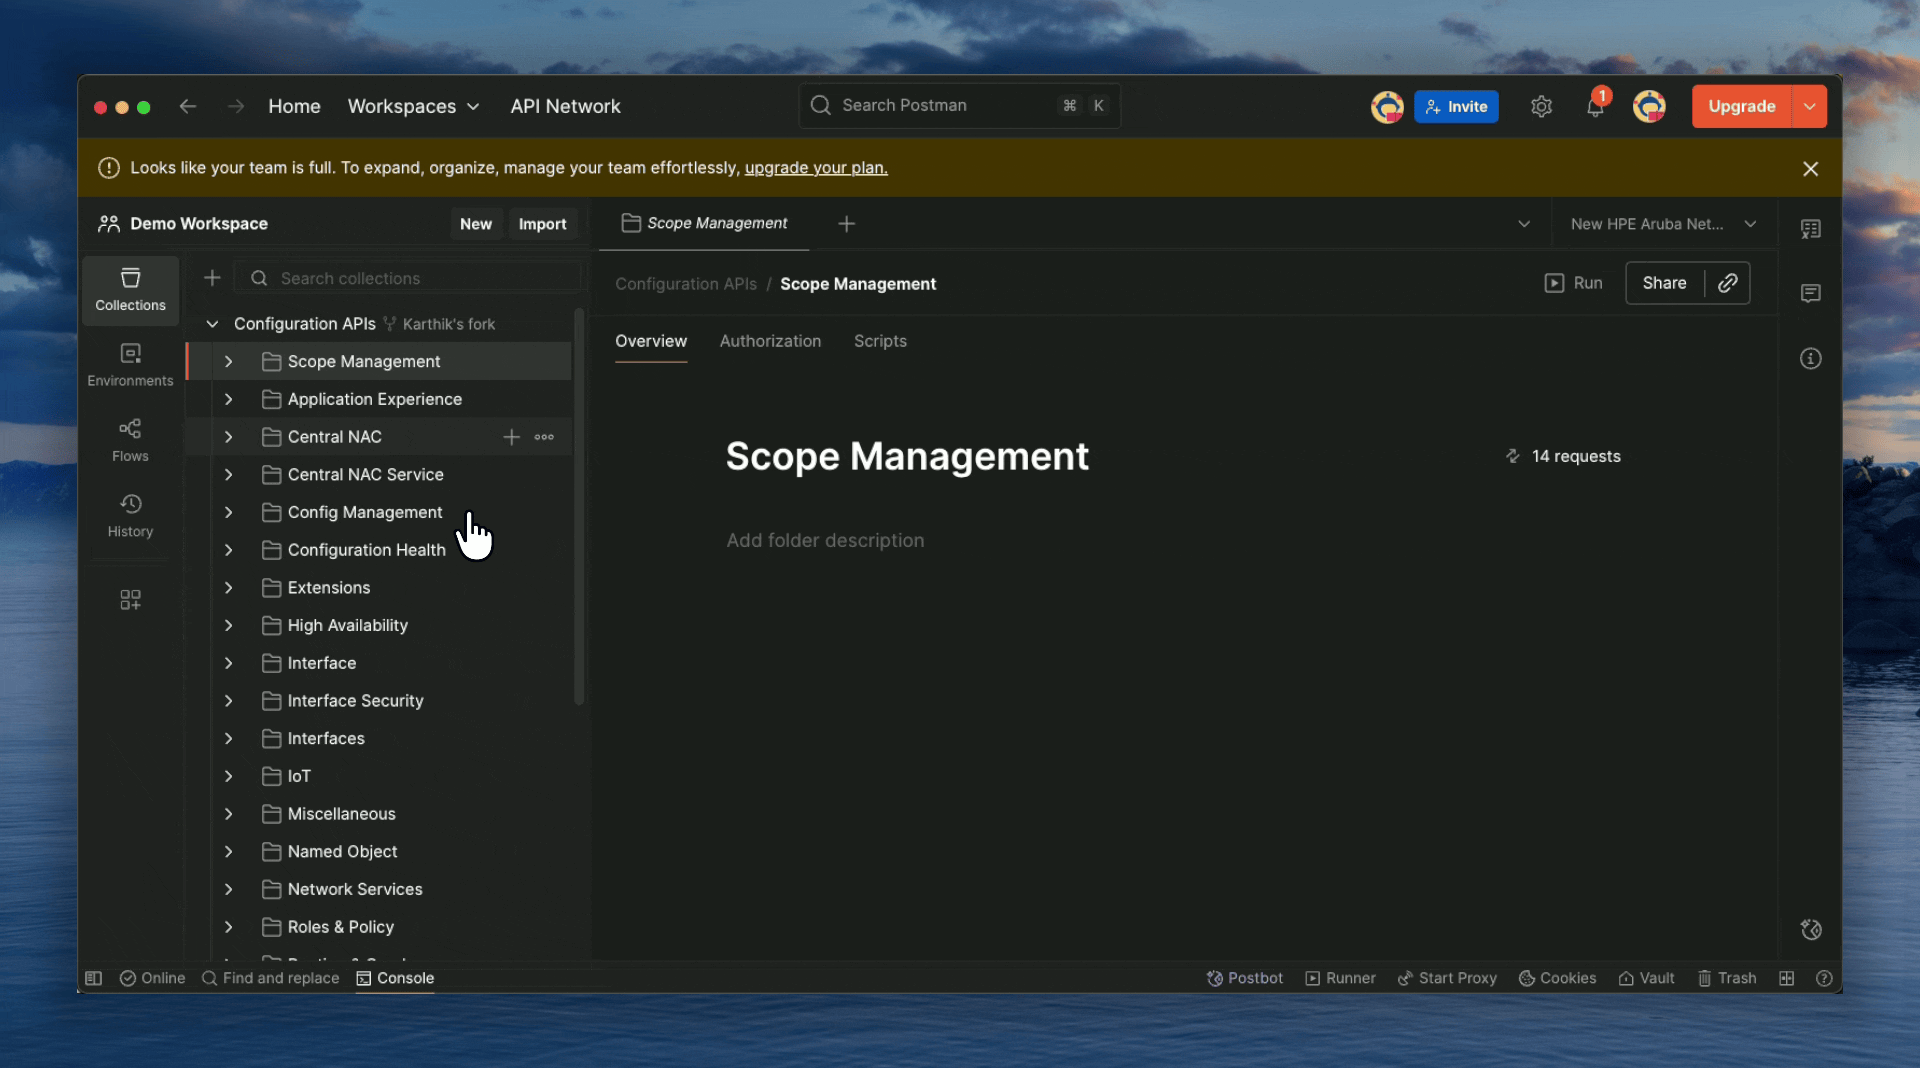This screenshot has height=1068, width=1920.
Task: Open Postbot from the status bar
Action: (x=1245, y=978)
